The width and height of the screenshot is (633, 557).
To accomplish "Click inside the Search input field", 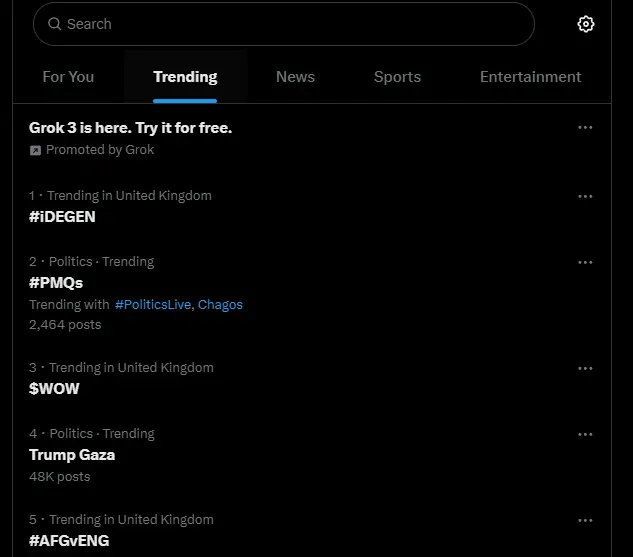I will pos(290,24).
